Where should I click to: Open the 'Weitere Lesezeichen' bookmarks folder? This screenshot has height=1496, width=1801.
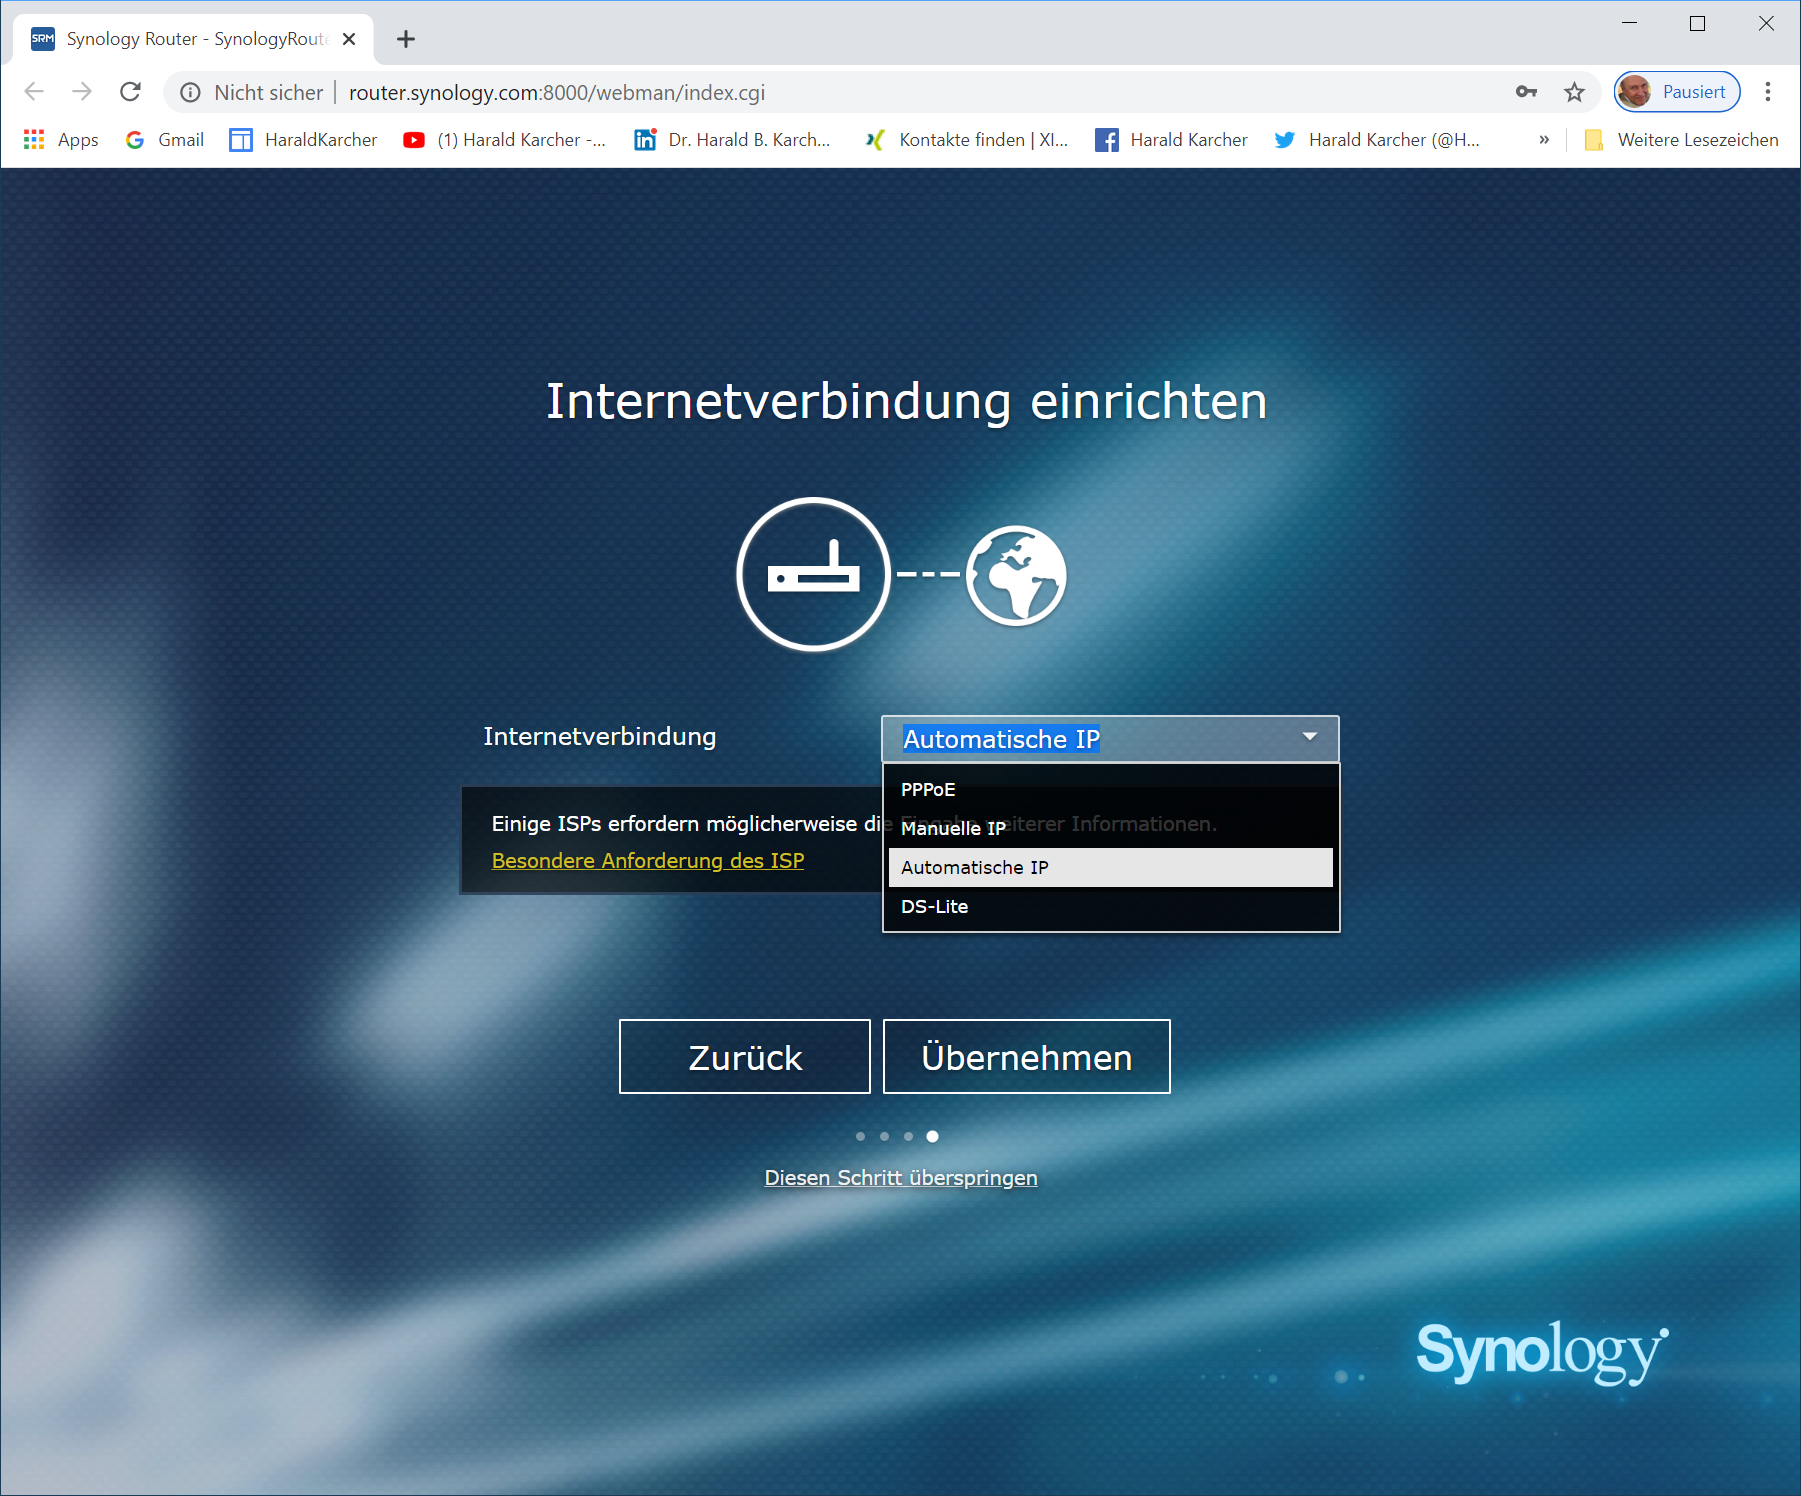pyautogui.click(x=1682, y=140)
